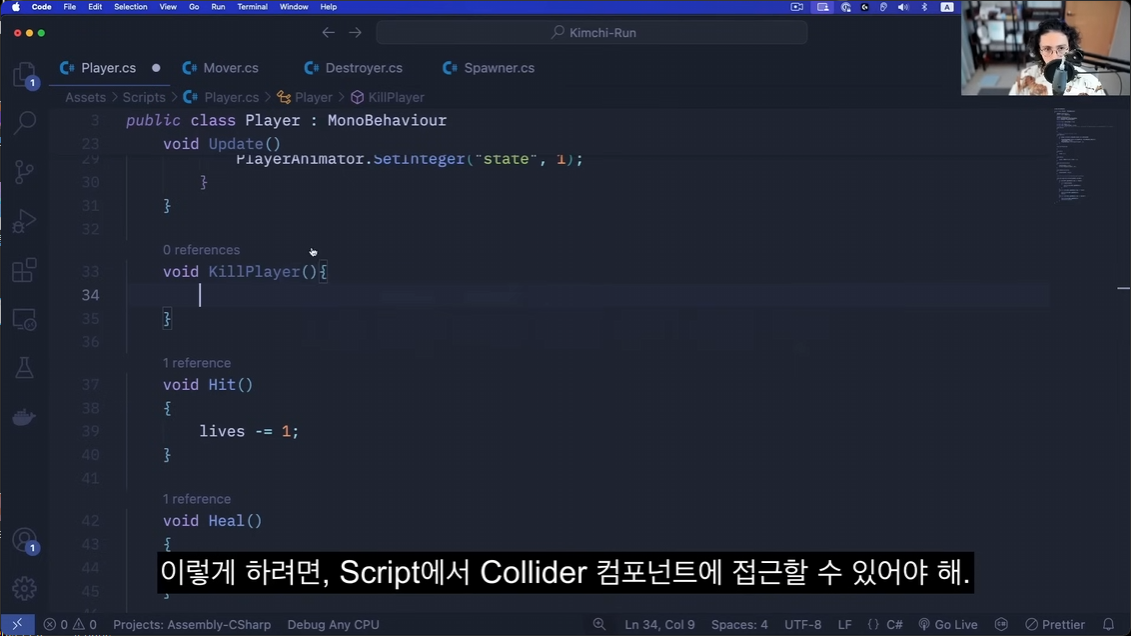Screen dimensions: 1131x636
Task: Go forward in editor navigation
Action: (x=355, y=32)
